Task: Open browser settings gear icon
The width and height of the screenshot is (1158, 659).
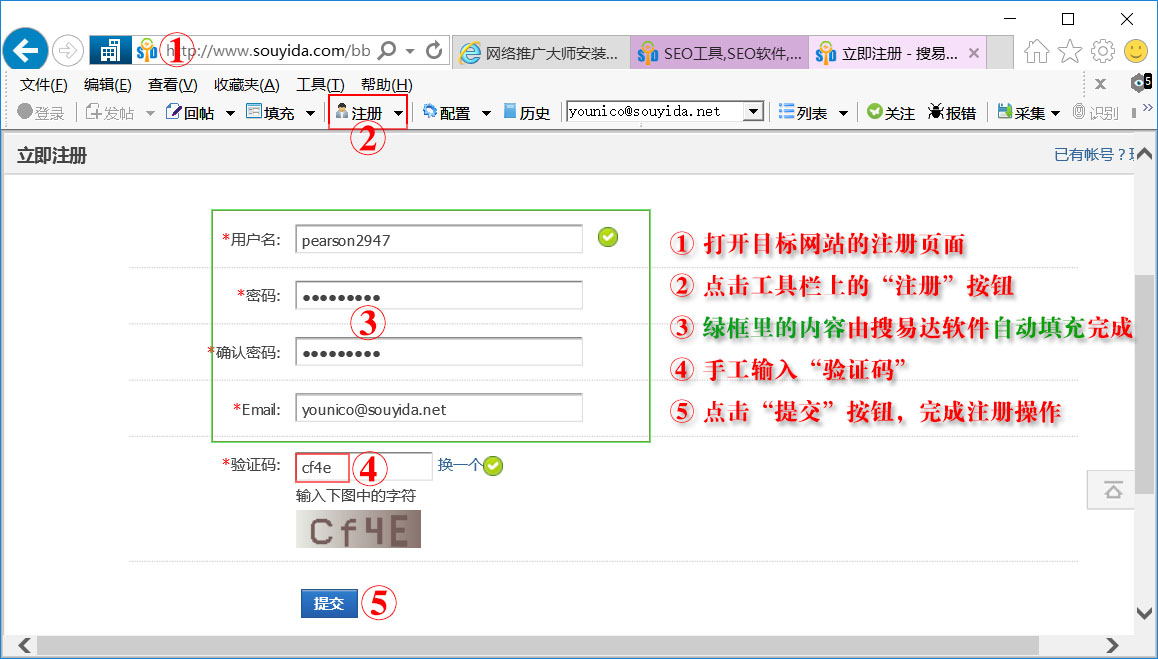Action: pyautogui.click(x=1103, y=51)
